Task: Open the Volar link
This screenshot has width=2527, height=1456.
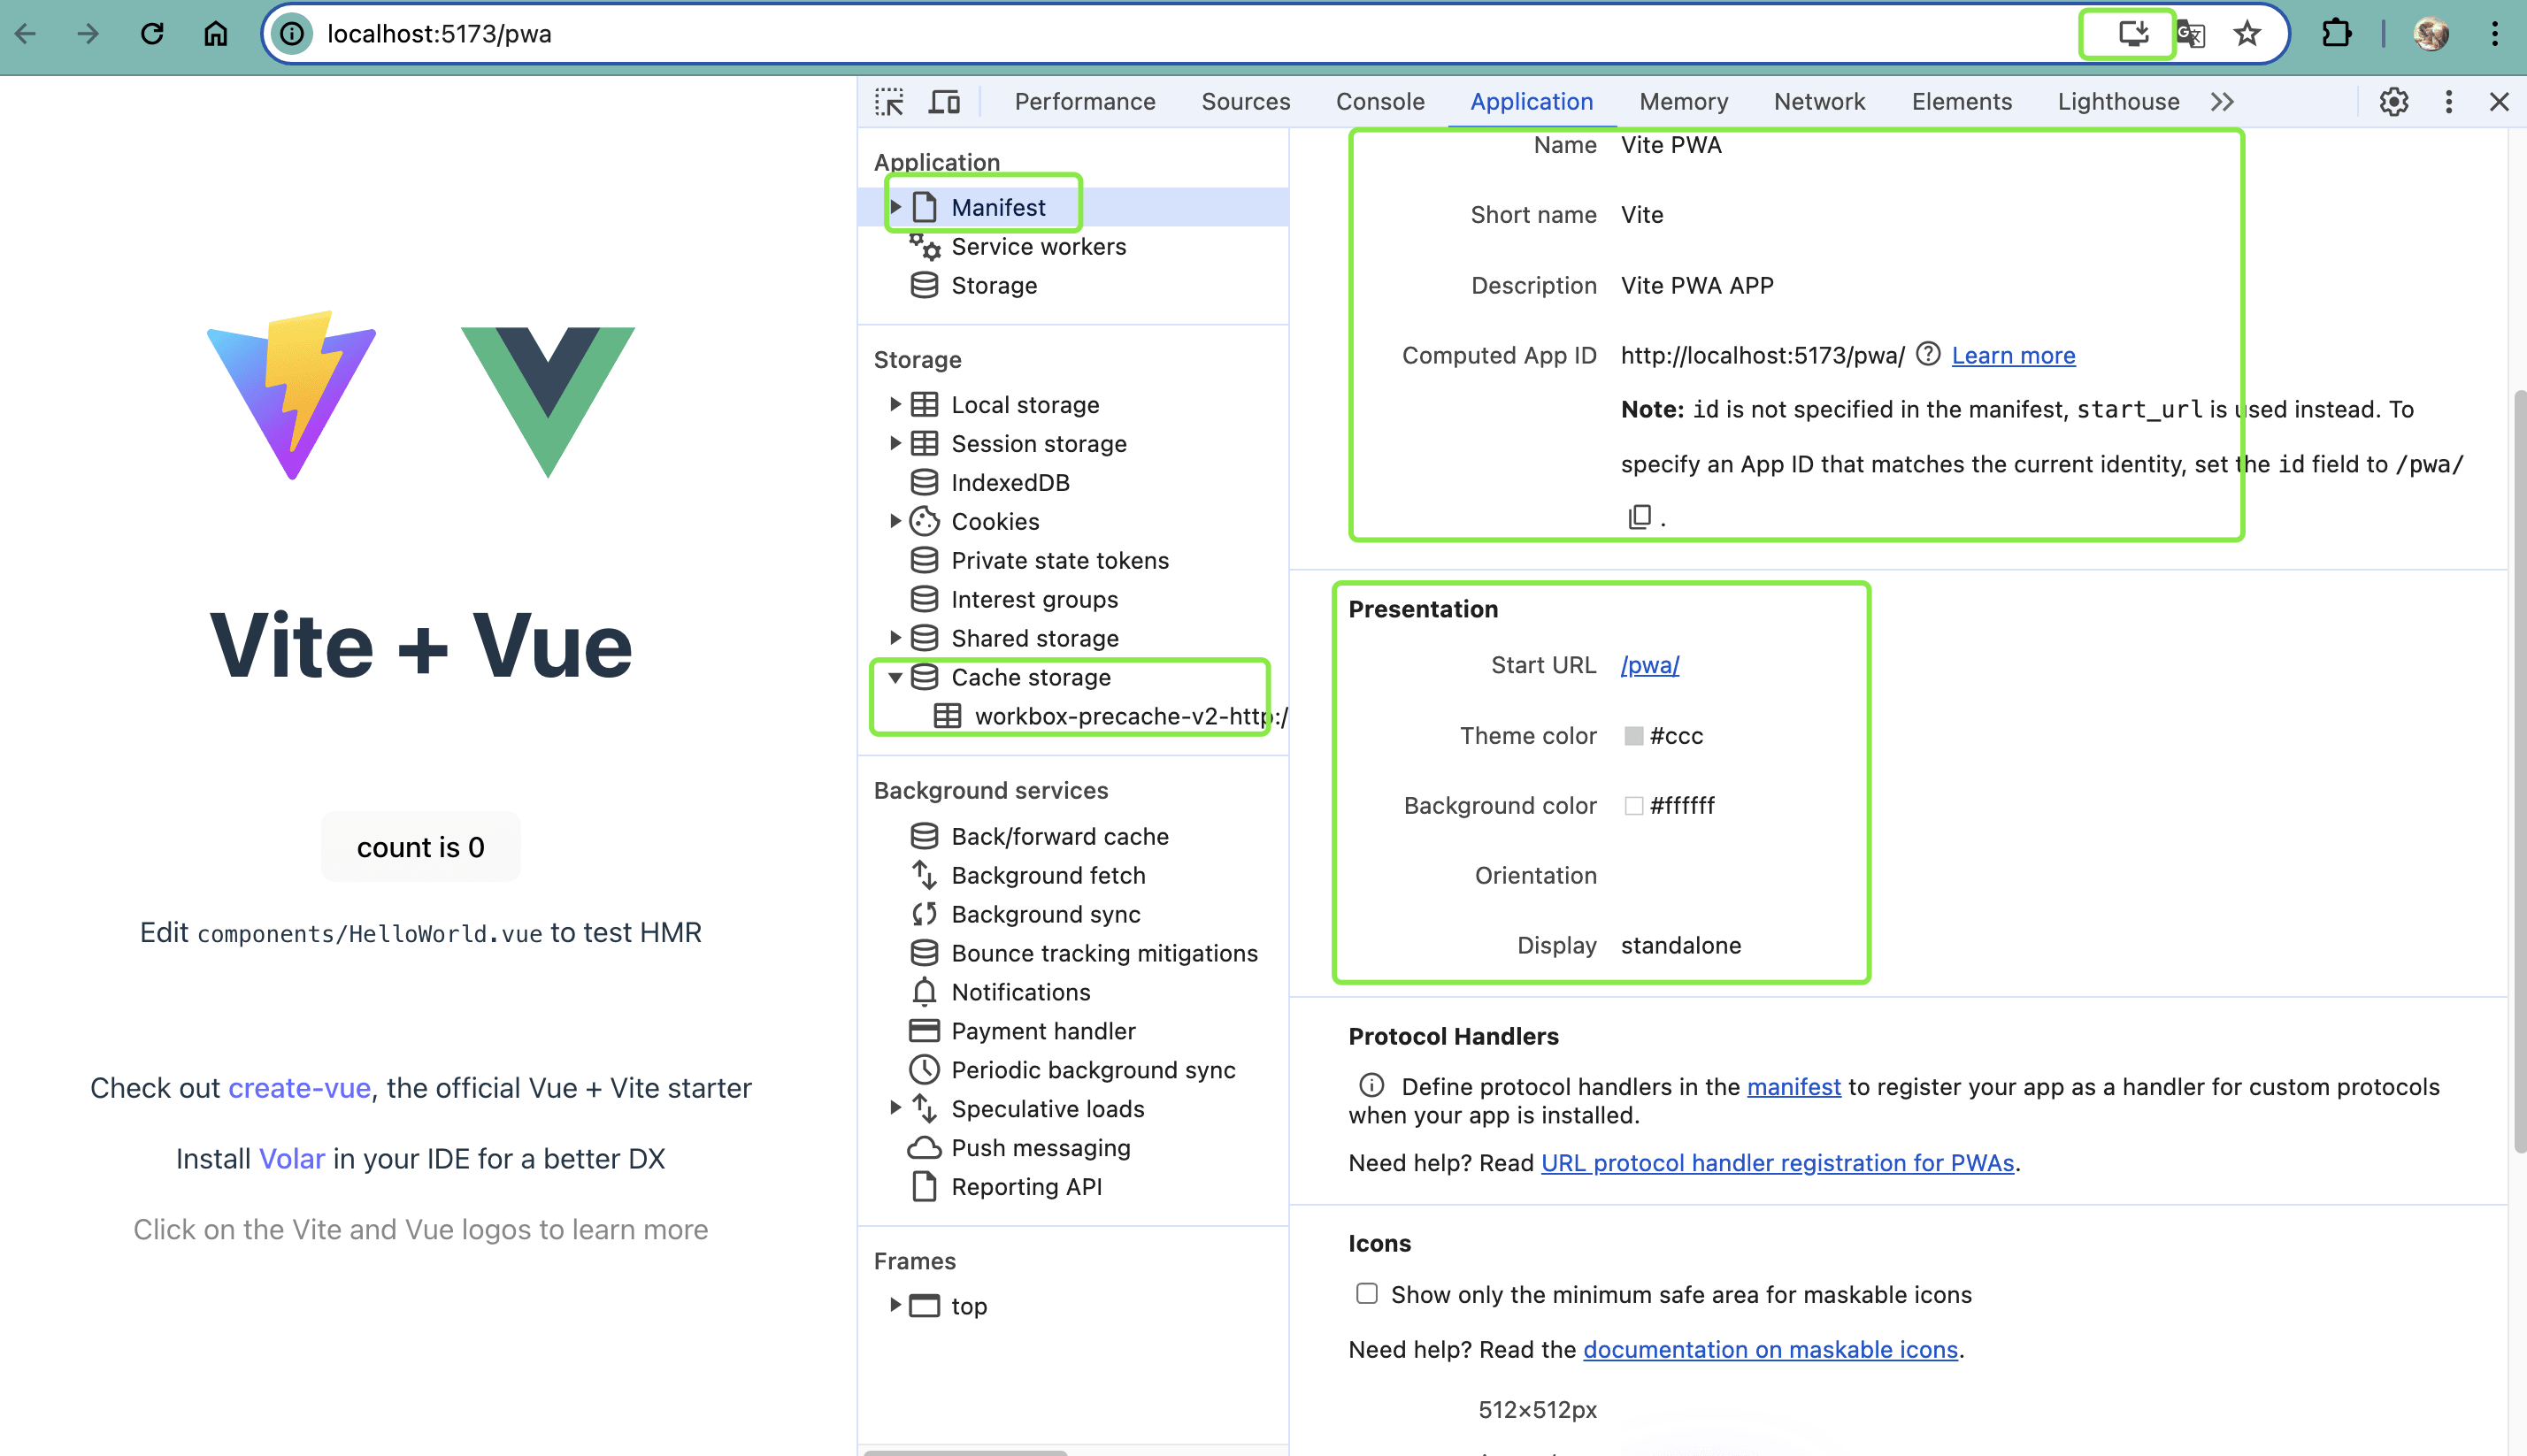Action: click(x=292, y=1159)
